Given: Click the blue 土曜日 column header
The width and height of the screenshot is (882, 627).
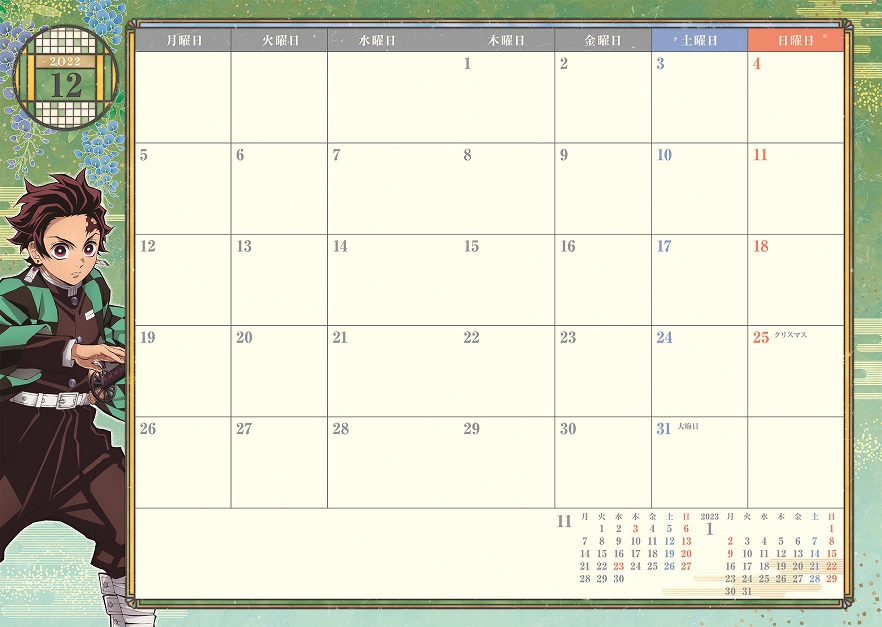Looking at the screenshot, I should point(700,40).
